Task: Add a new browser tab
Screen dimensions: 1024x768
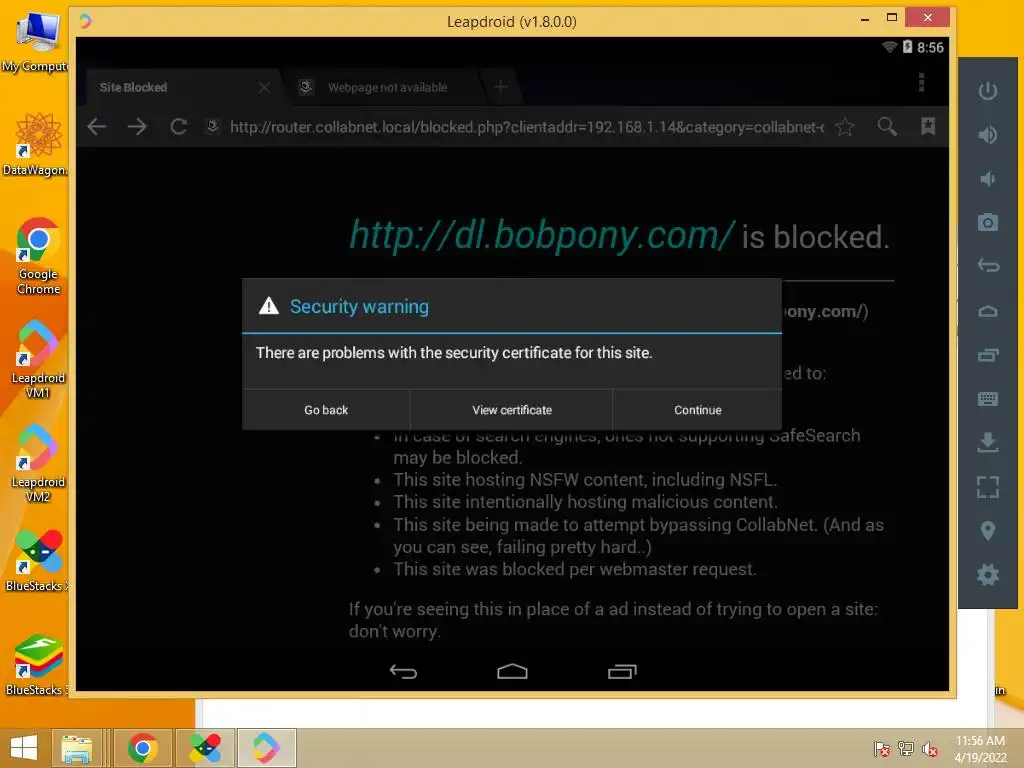Action: click(x=501, y=87)
